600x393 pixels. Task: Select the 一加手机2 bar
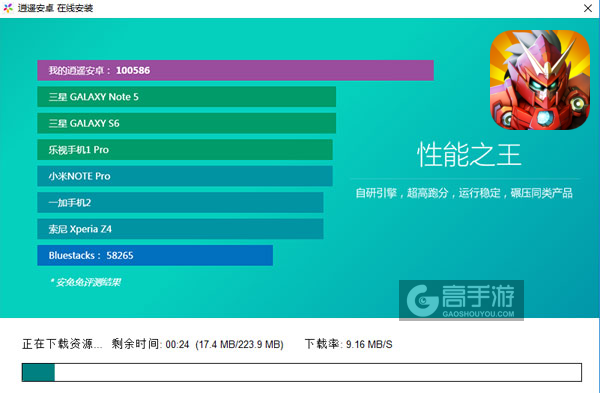click(x=180, y=202)
